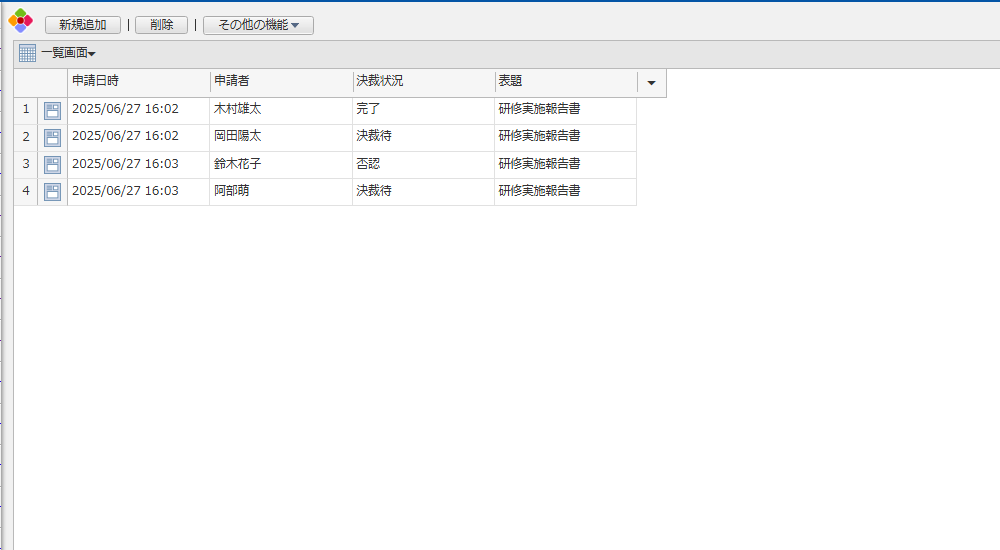Open record form icon in row 3

52,164
